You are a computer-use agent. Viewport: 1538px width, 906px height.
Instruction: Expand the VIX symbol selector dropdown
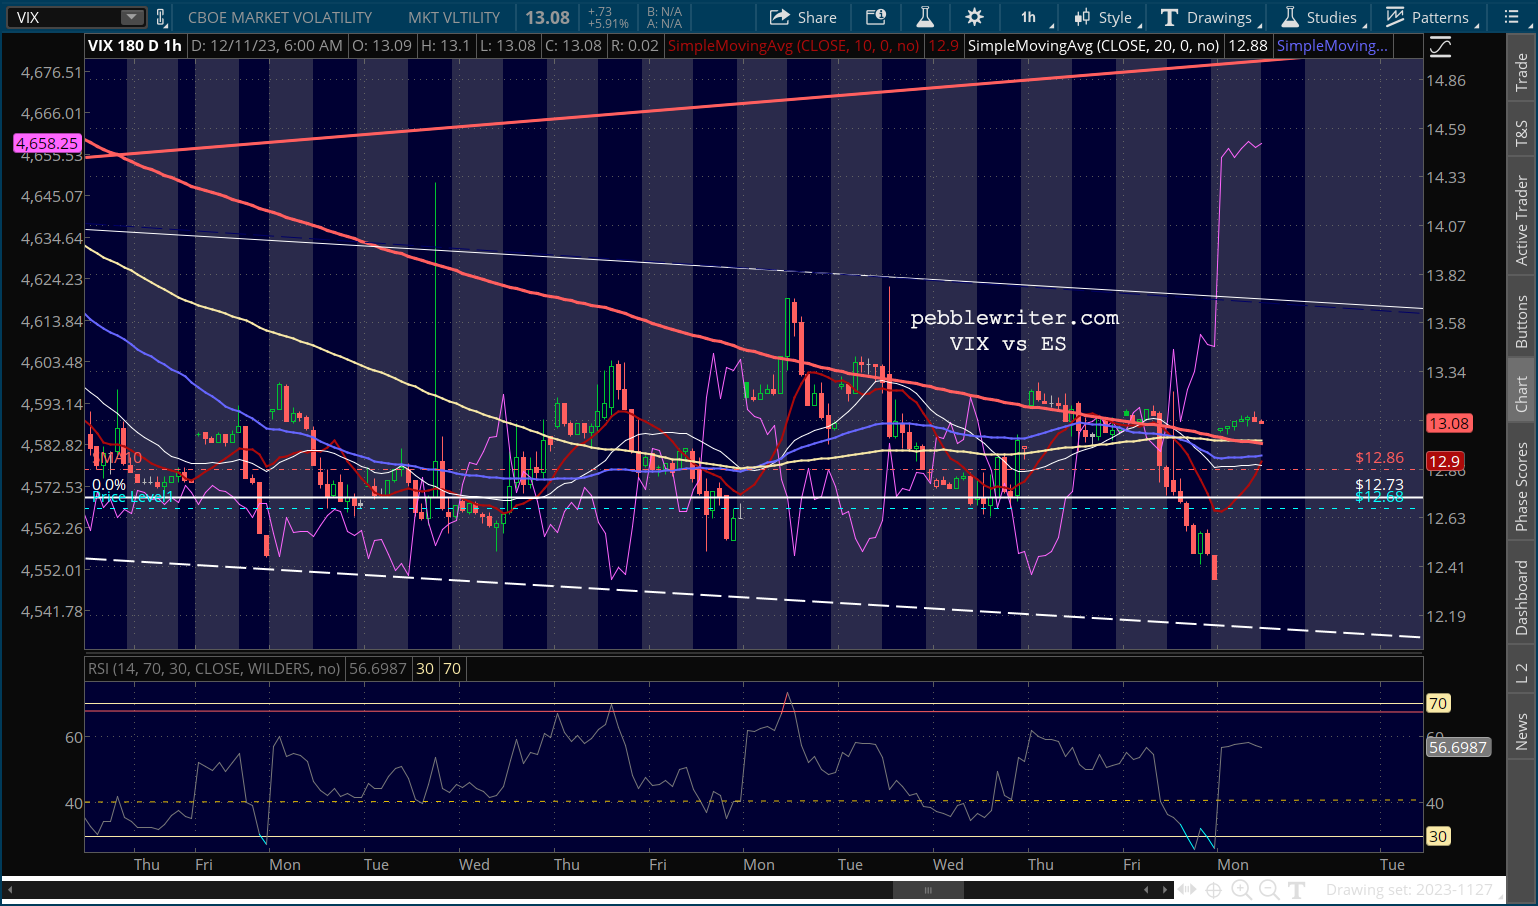132,17
